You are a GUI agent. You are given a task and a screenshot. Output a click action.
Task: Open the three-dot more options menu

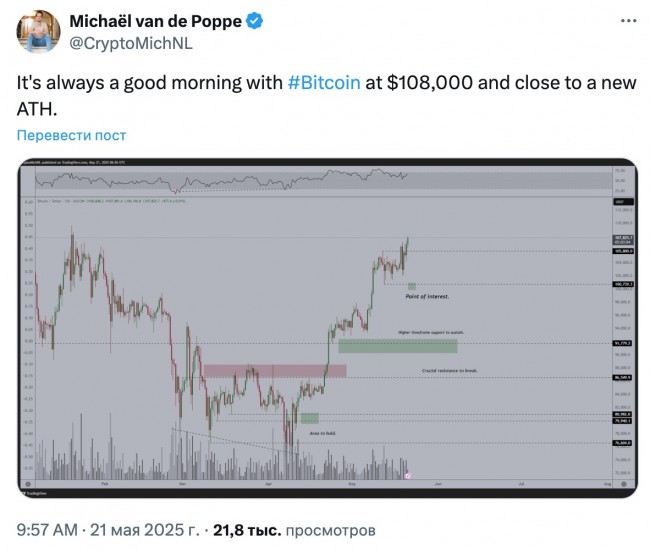coord(628,21)
